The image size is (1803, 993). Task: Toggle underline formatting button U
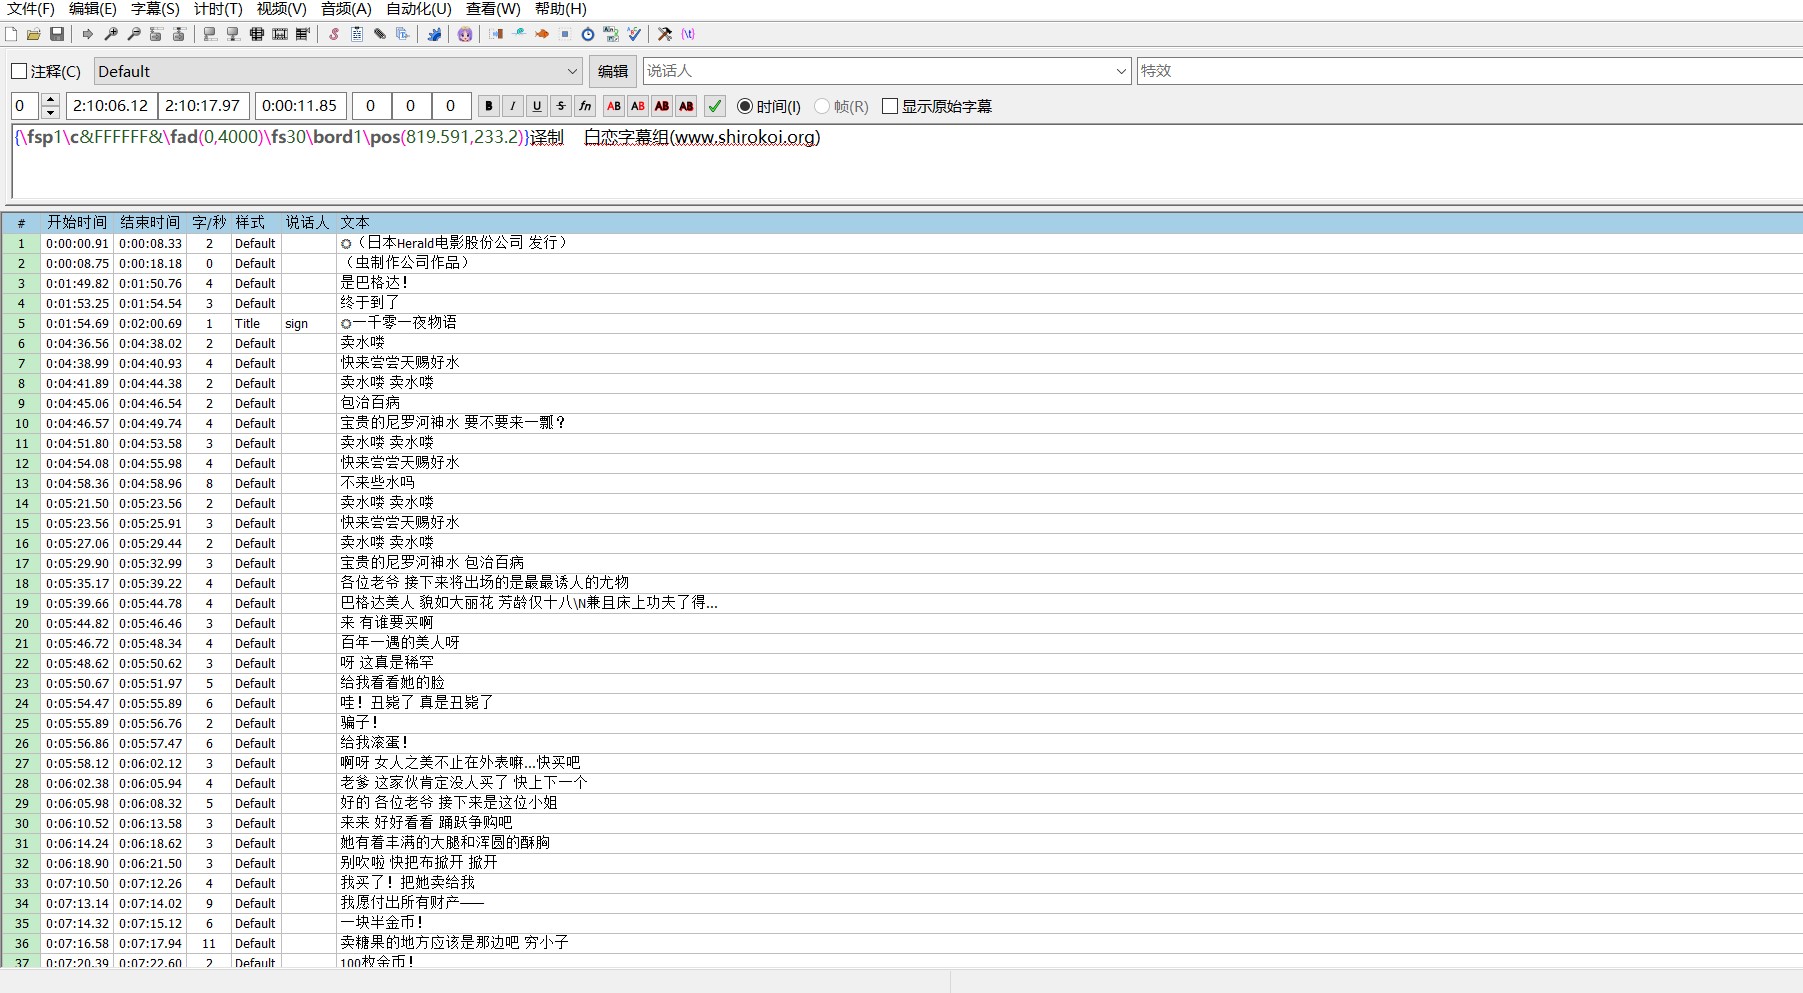point(537,106)
